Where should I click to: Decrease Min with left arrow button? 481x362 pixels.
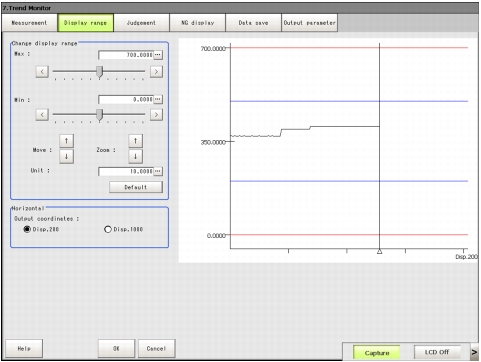pos(42,115)
